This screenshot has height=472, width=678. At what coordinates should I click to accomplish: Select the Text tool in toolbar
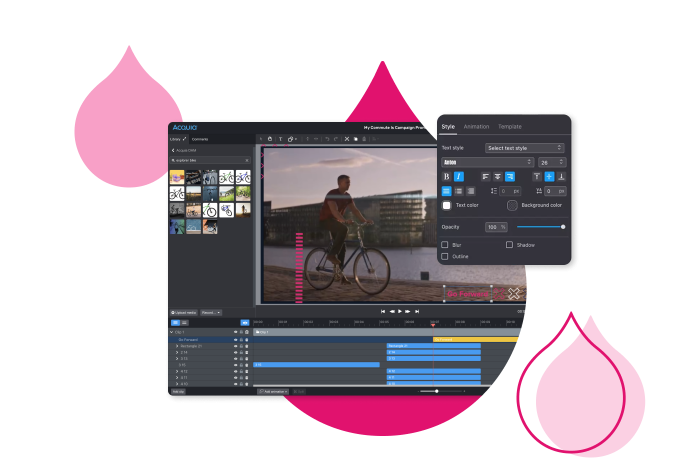click(x=281, y=139)
